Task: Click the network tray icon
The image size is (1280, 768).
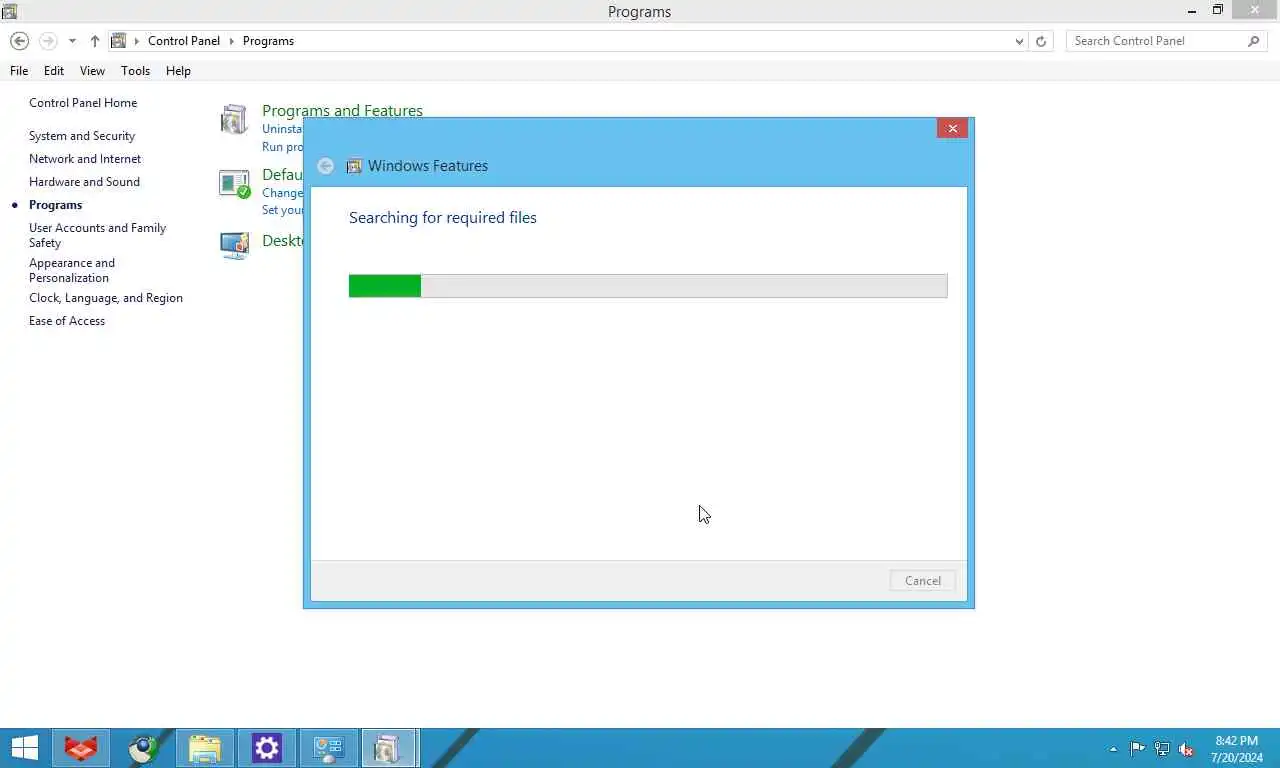Action: point(1162,749)
